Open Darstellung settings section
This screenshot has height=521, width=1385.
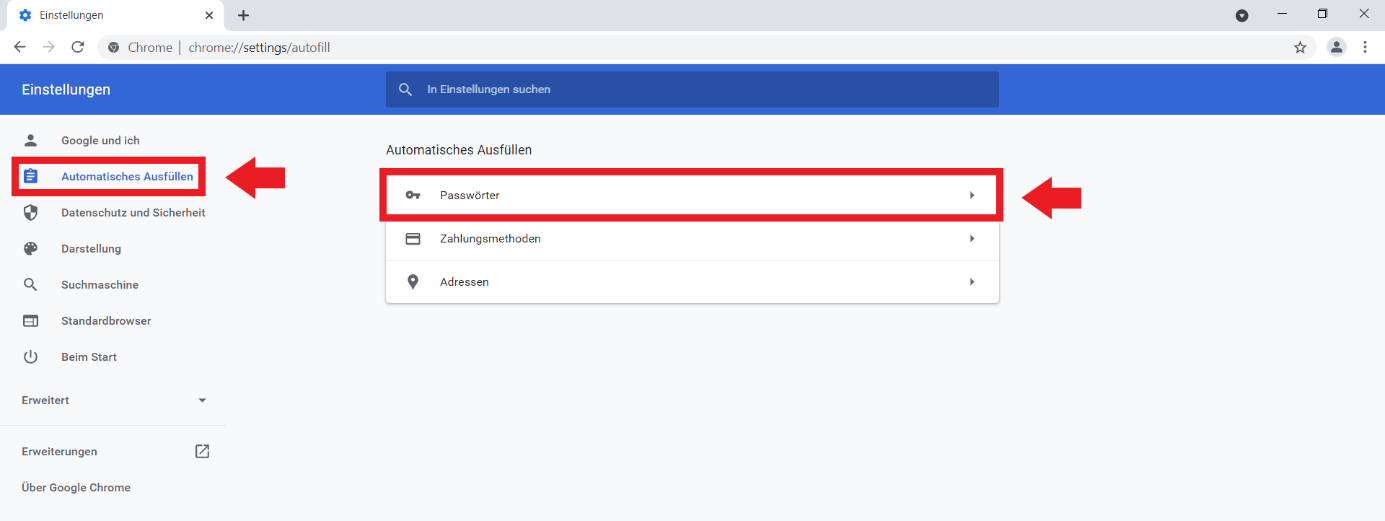coord(91,249)
